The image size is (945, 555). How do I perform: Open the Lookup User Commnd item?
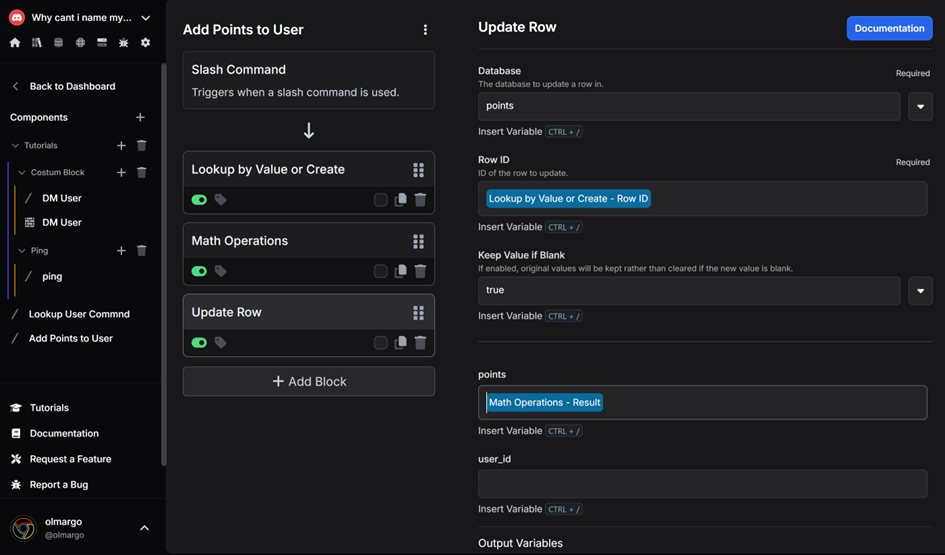click(x=79, y=314)
